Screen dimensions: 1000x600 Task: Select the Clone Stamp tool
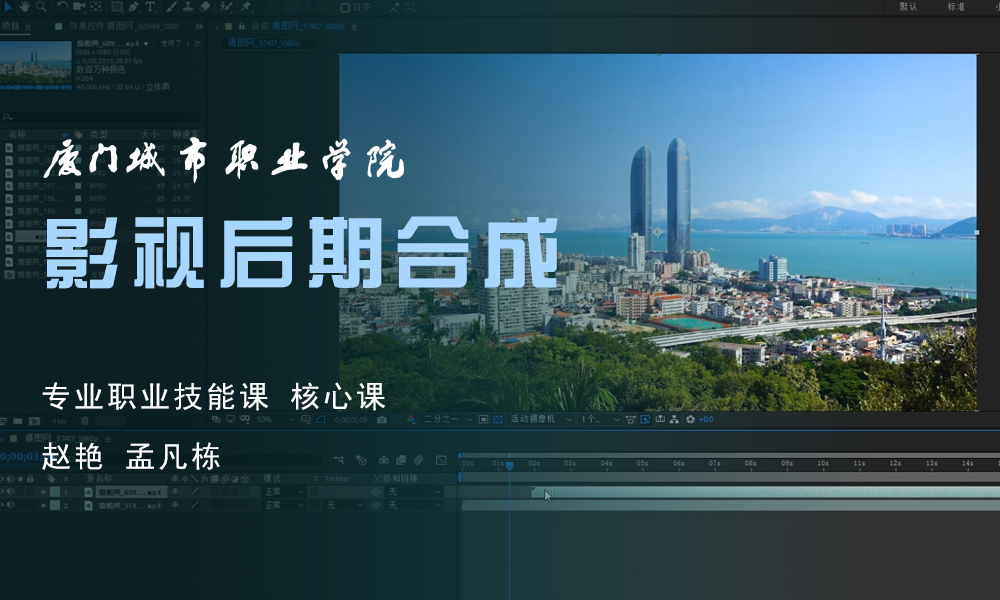coord(188,6)
